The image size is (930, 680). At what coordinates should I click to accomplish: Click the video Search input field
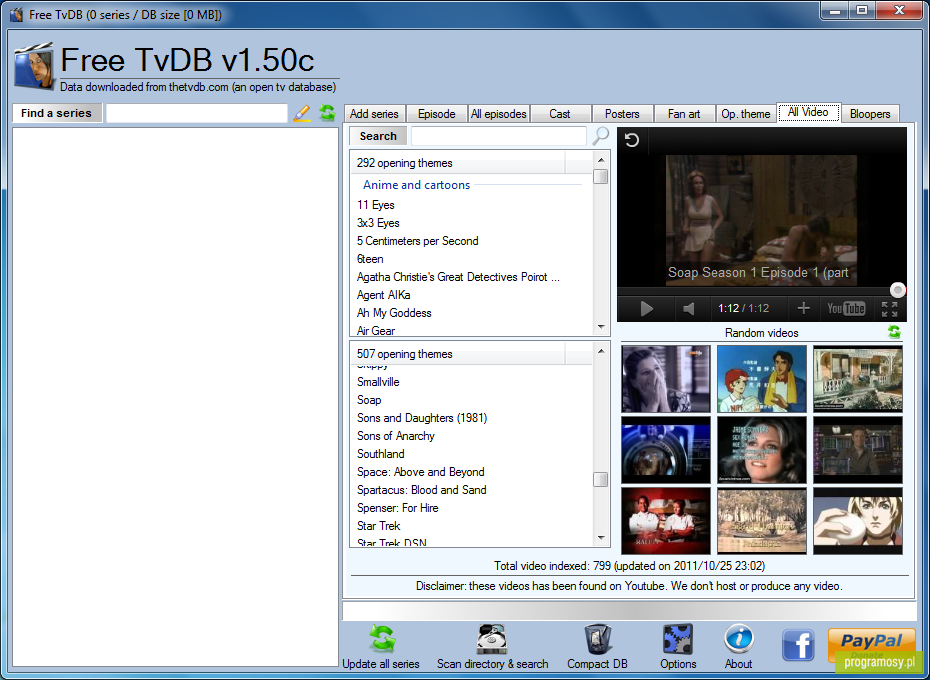499,136
